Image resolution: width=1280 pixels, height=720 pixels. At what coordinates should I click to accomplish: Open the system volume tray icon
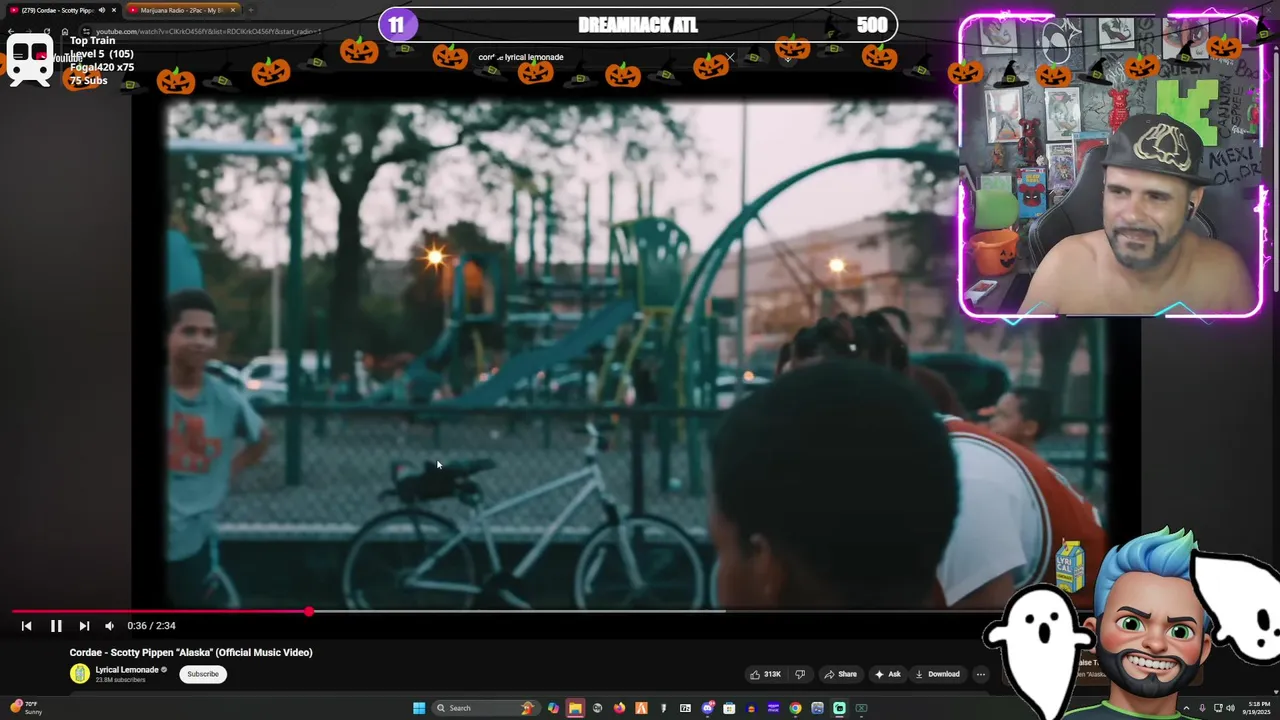(x=1232, y=708)
